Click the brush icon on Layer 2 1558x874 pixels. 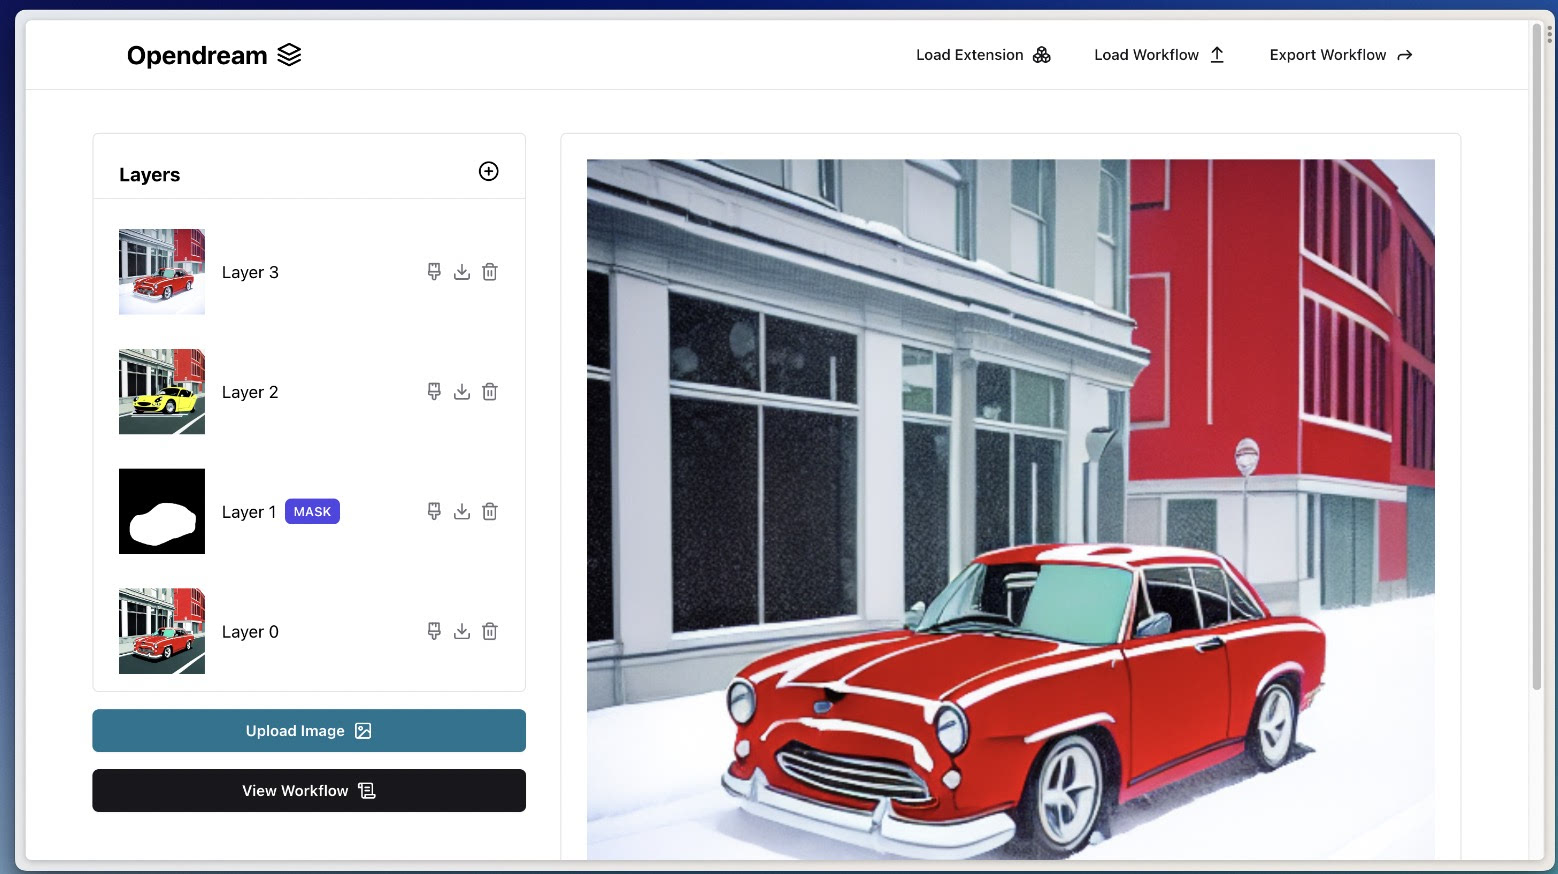point(434,392)
